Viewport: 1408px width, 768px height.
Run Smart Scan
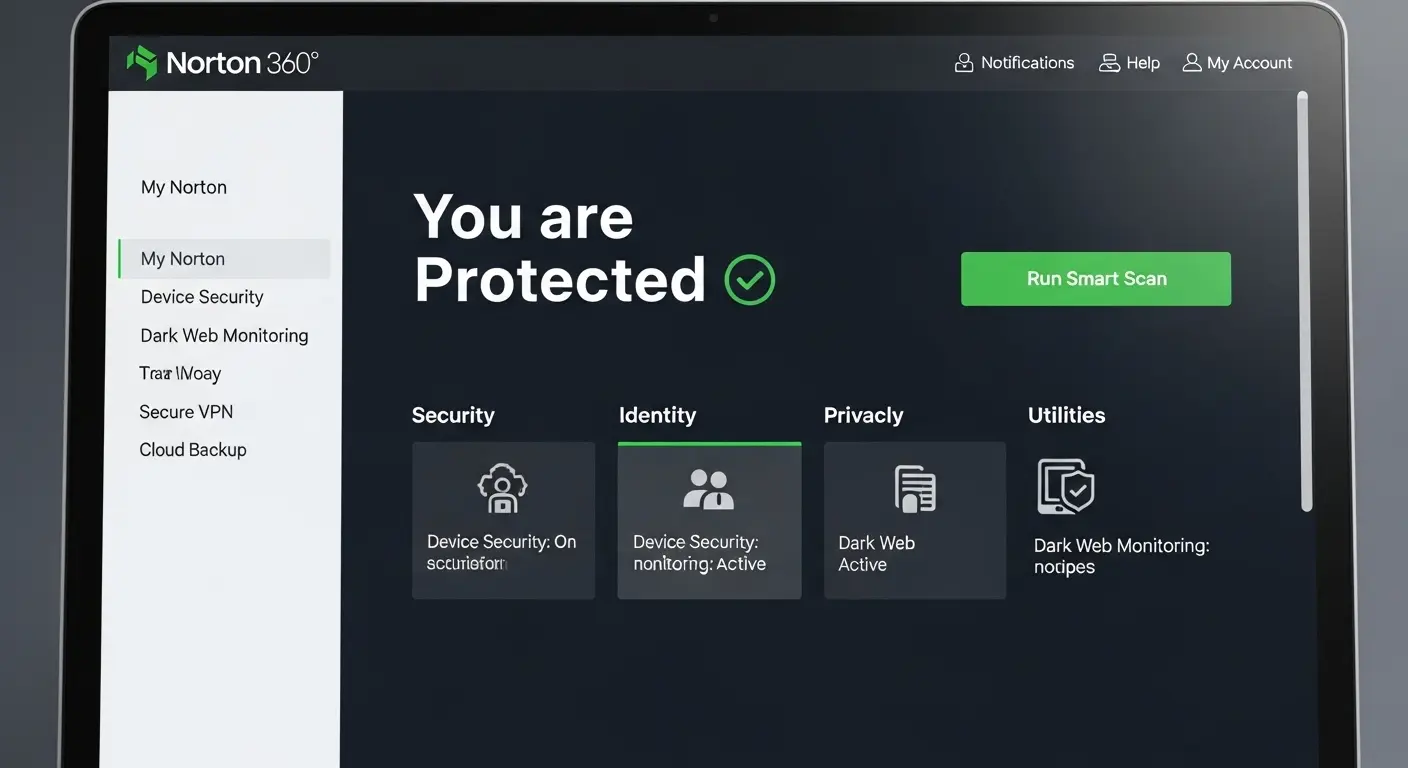coord(1096,279)
